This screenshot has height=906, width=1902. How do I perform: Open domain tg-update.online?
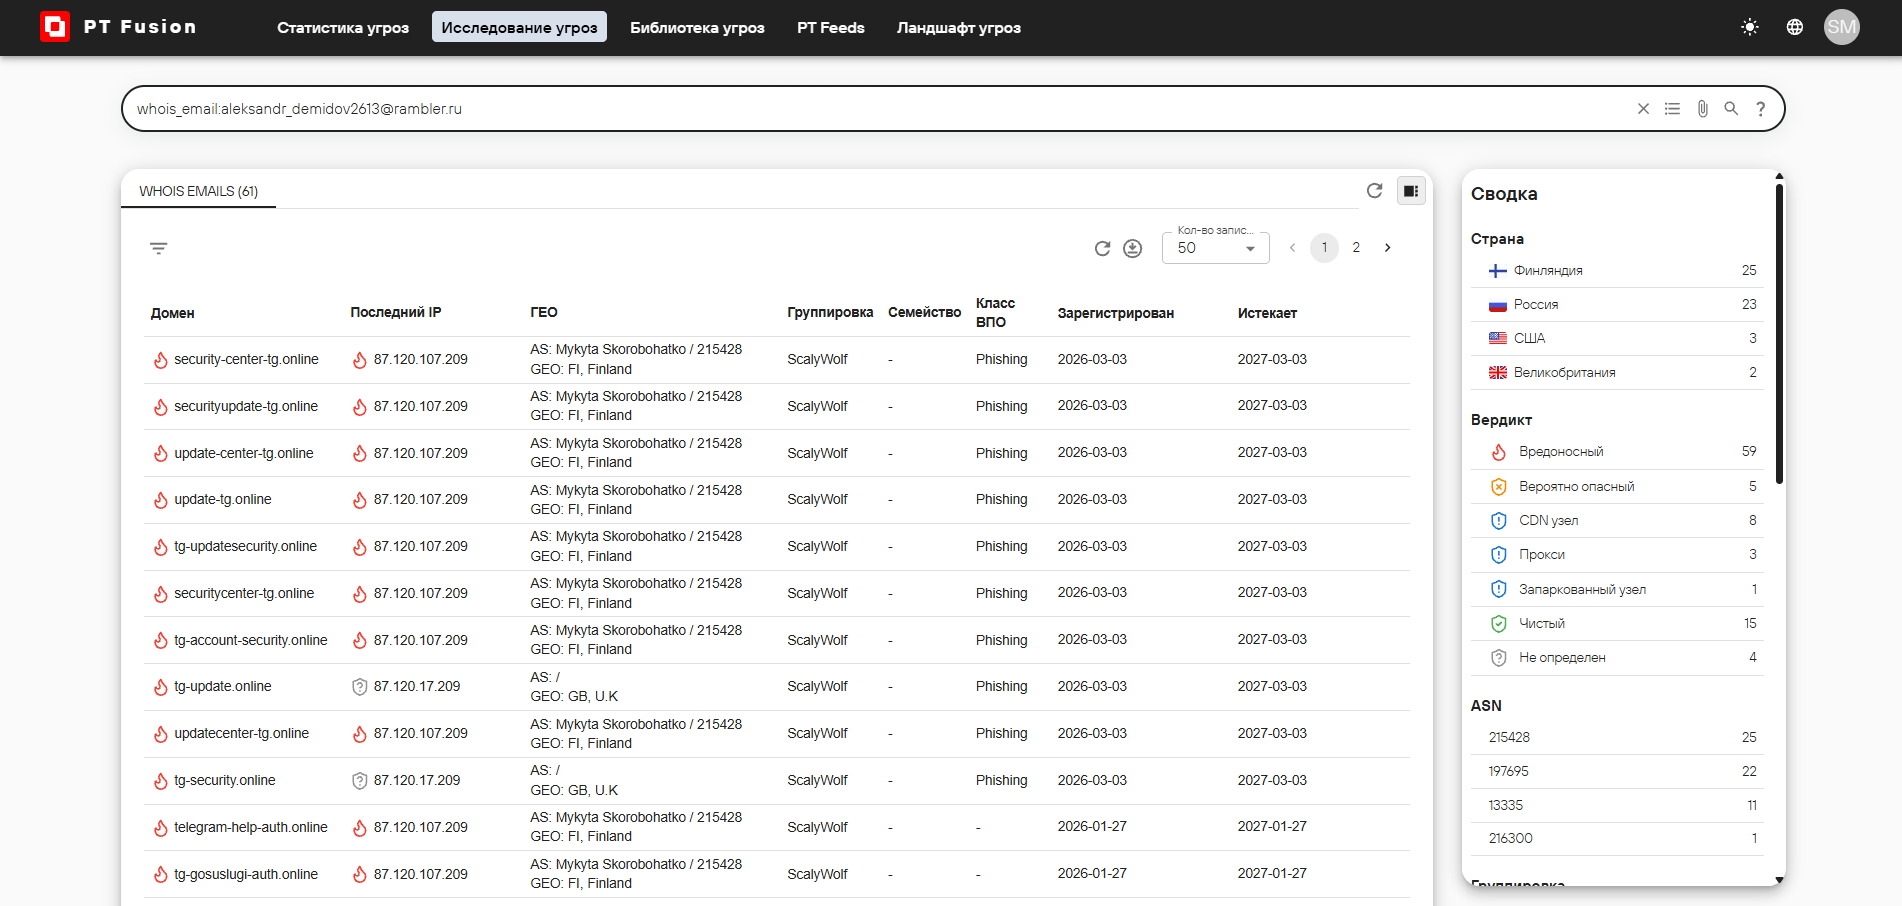pos(223,686)
